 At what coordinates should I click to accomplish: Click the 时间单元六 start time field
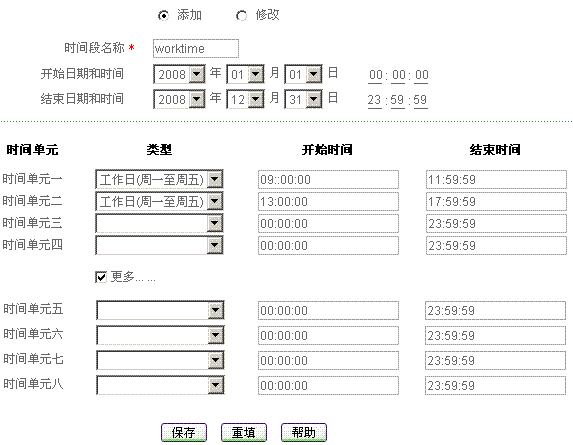coord(328,335)
